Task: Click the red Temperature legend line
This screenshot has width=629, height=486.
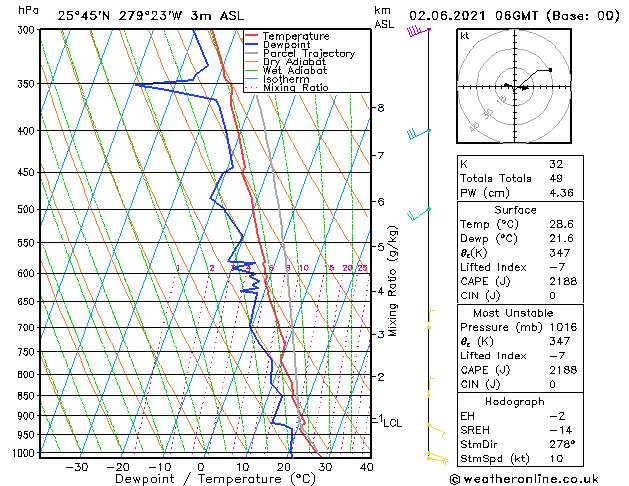Action: pos(252,36)
